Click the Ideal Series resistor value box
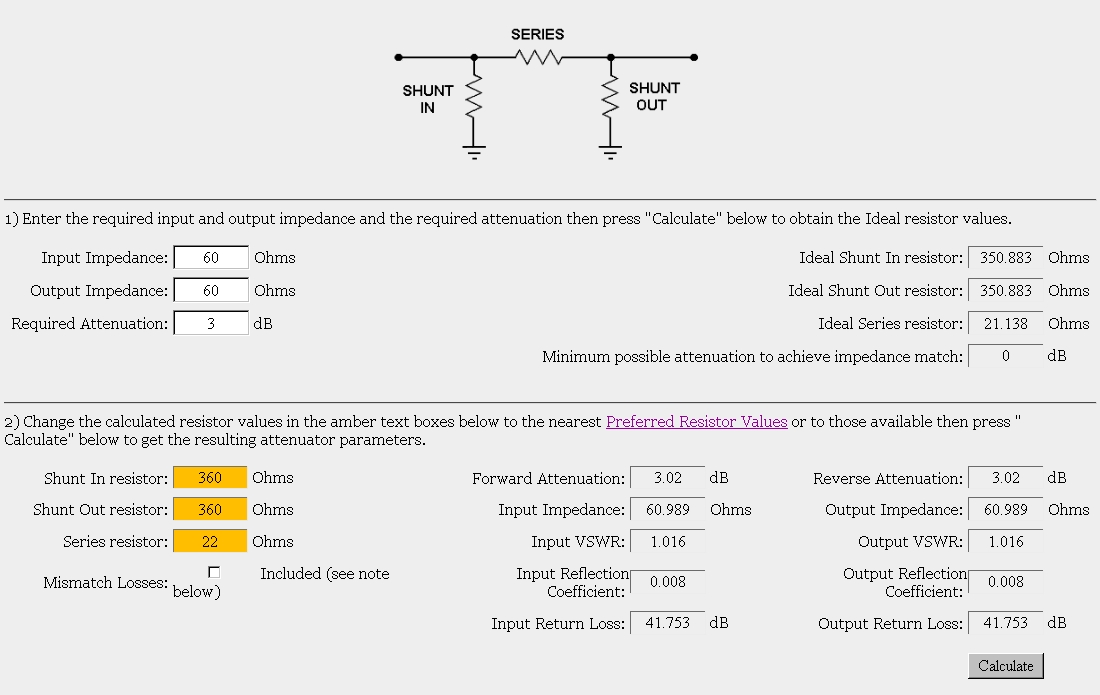Viewport: 1100px width, 695px height. click(x=1005, y=323)
